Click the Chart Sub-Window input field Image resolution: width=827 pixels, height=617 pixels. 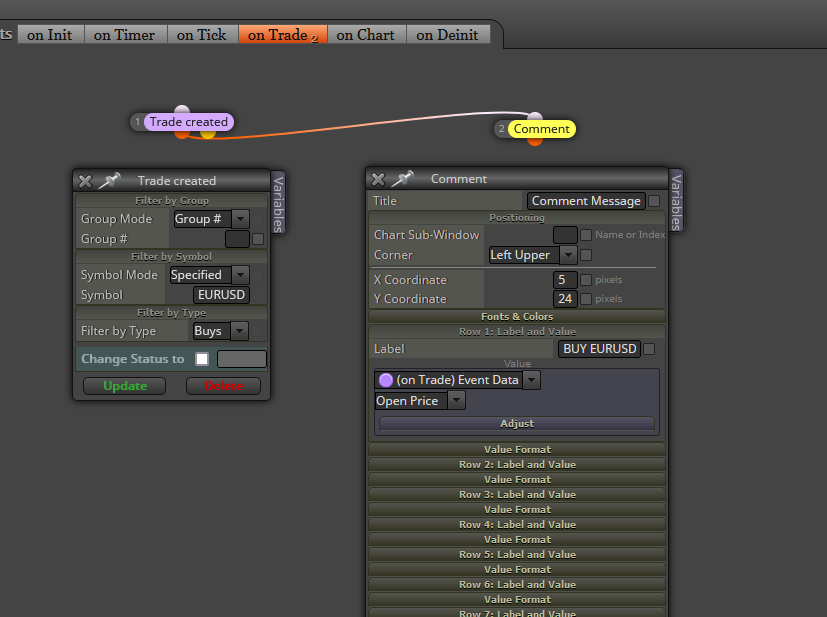565,235
